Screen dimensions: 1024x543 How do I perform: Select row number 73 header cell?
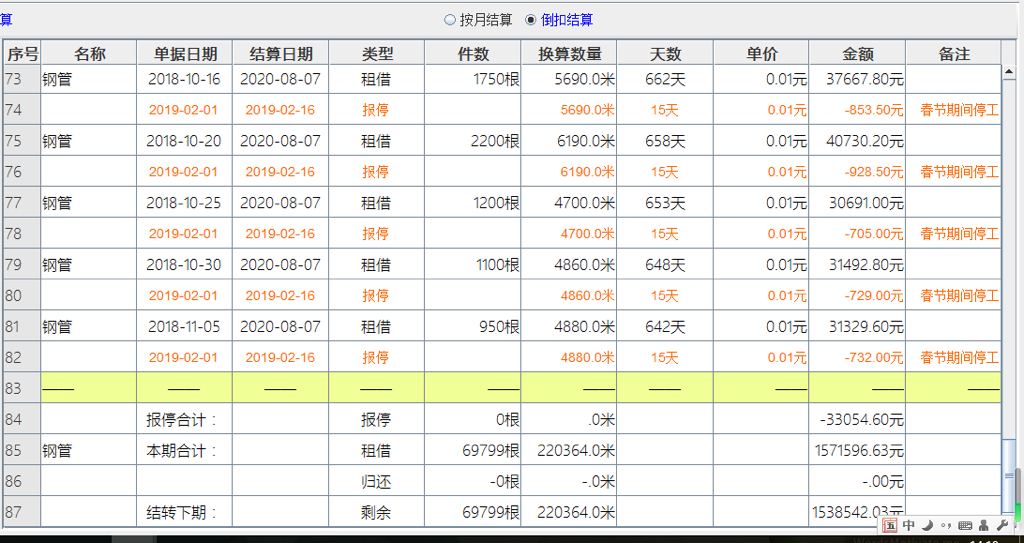22,79
